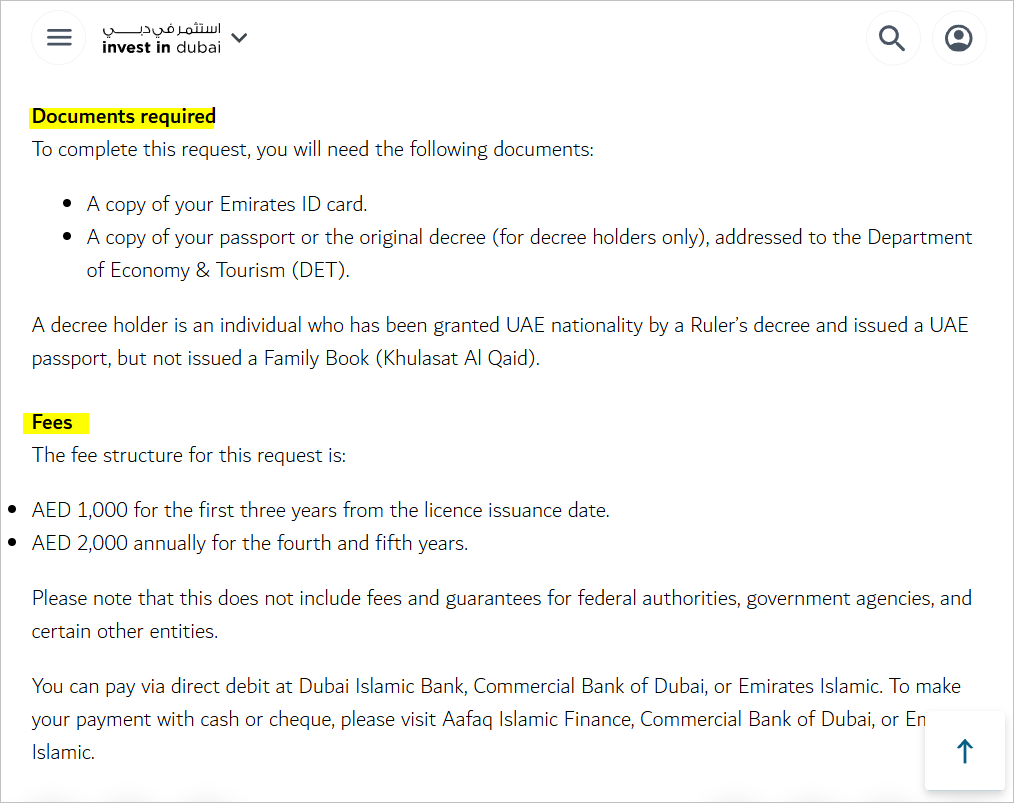The image size is (1014, 803).
Task: Click the decree holder definition paragraph
Action: pyautogui.click(x=500, y=341)
